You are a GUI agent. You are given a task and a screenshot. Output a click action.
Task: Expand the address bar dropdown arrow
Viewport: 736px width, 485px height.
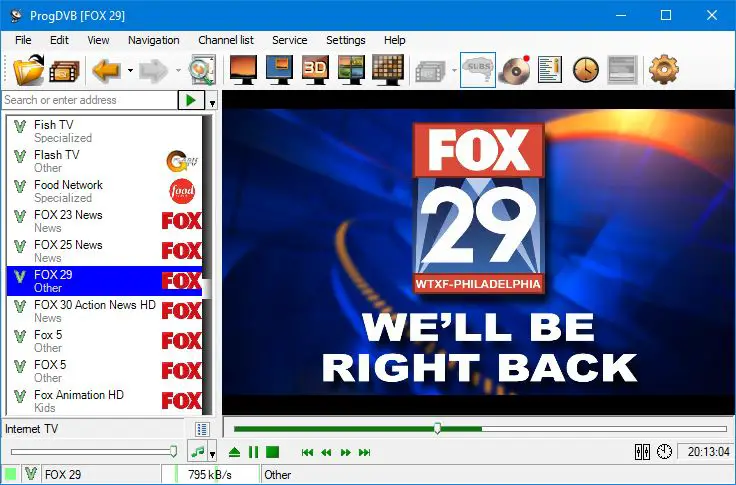point(212,100)
